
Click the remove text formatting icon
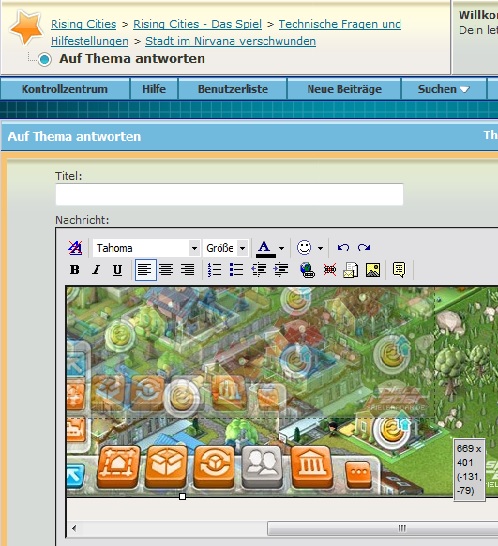pyautogui.click(x=75, y=248)
